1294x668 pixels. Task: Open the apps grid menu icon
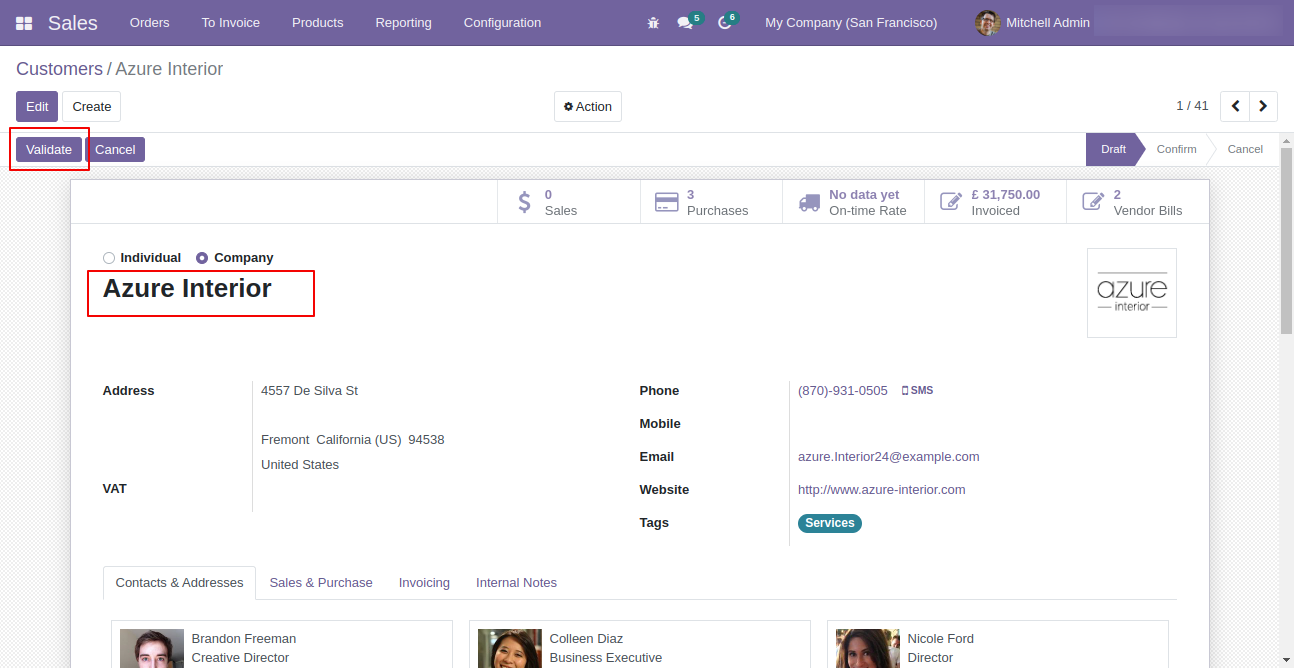pyautogui.click(x=24, y=23)
